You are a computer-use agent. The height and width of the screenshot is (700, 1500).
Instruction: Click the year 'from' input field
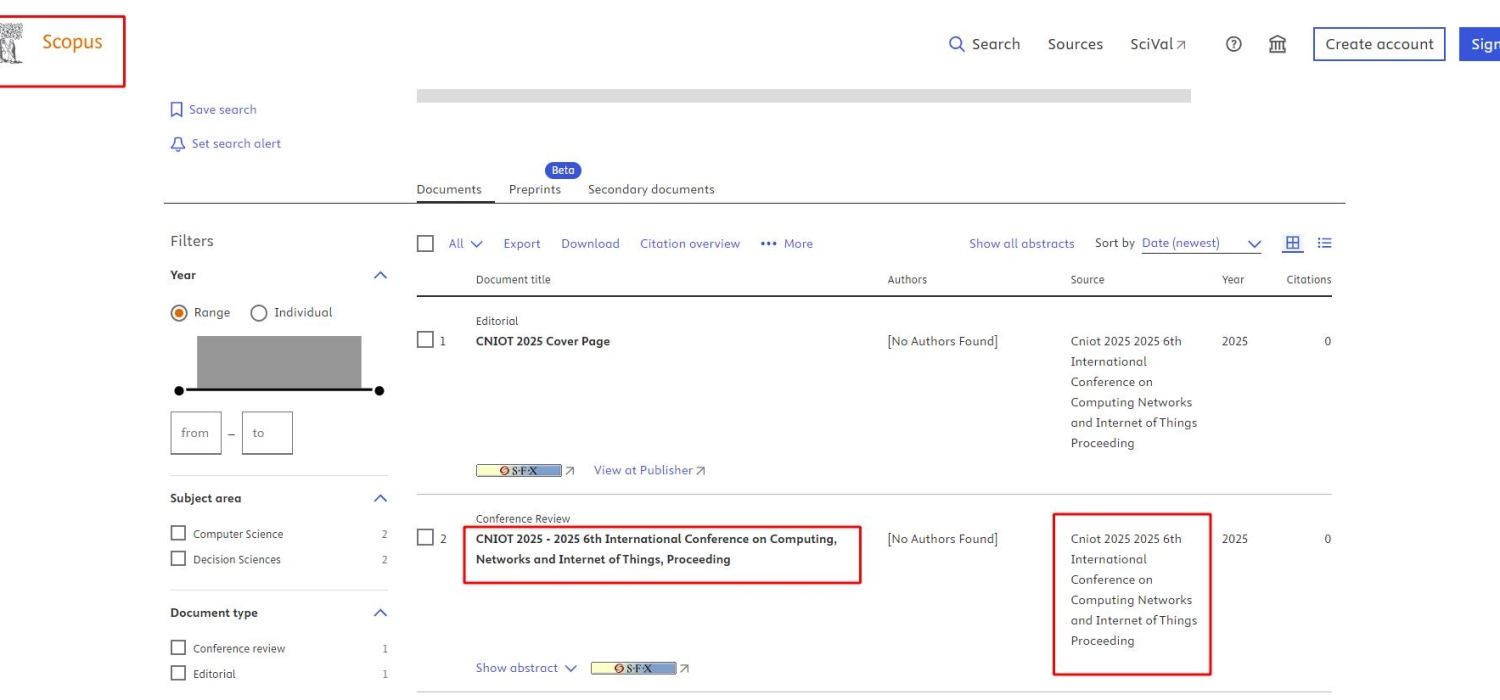coord(196,433)
